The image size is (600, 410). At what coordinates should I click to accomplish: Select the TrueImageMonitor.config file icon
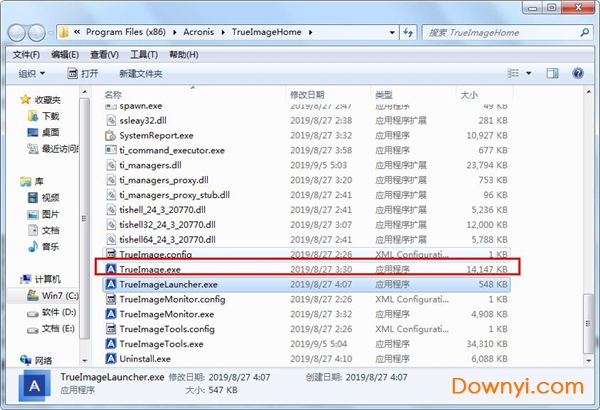111,299
